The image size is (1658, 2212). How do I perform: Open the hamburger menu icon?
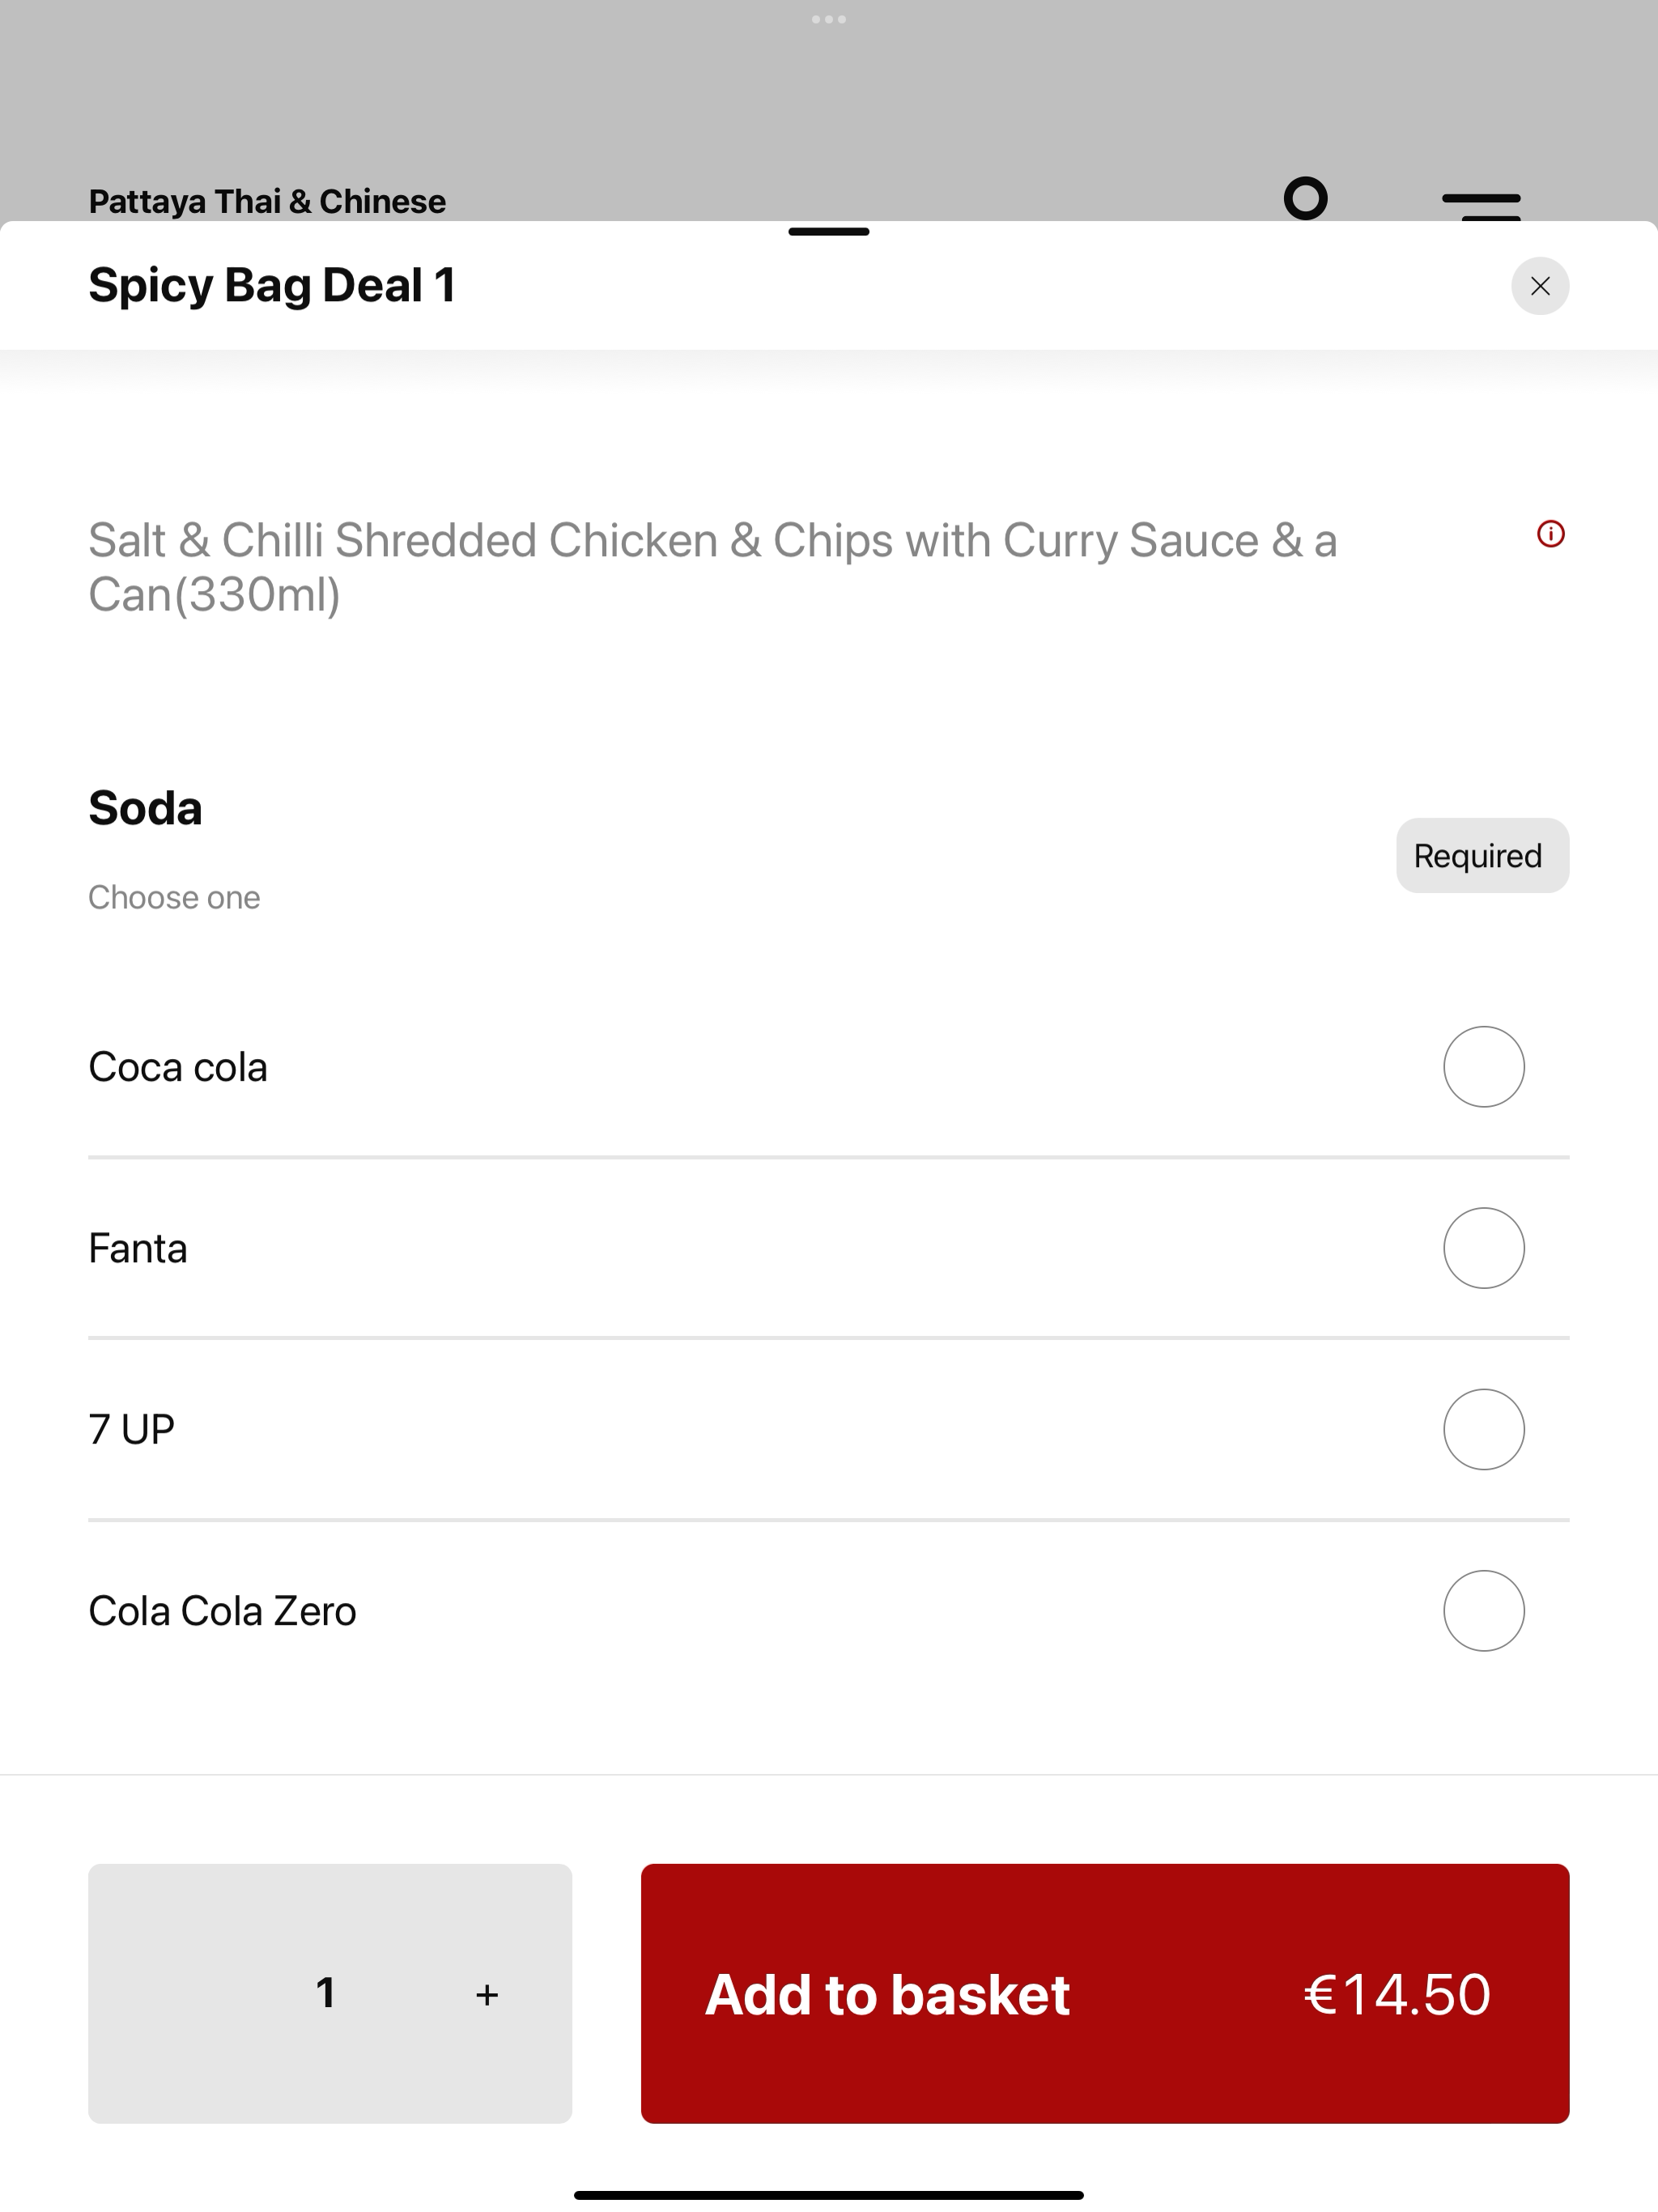(x=1481, y=206)
